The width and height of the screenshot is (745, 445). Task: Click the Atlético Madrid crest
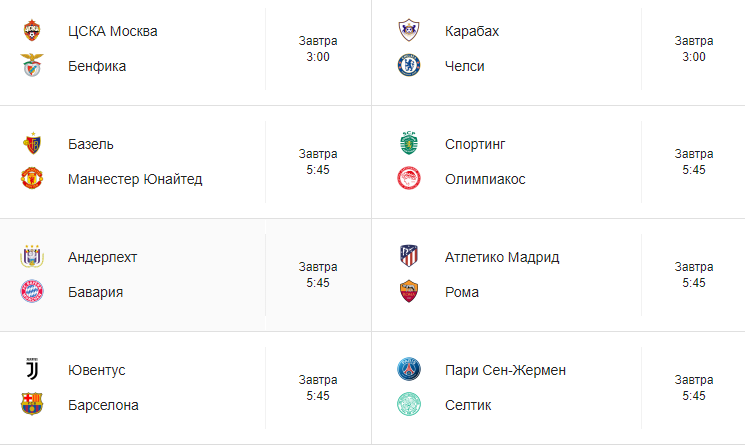pyautogui.click(x=408, y=257)
